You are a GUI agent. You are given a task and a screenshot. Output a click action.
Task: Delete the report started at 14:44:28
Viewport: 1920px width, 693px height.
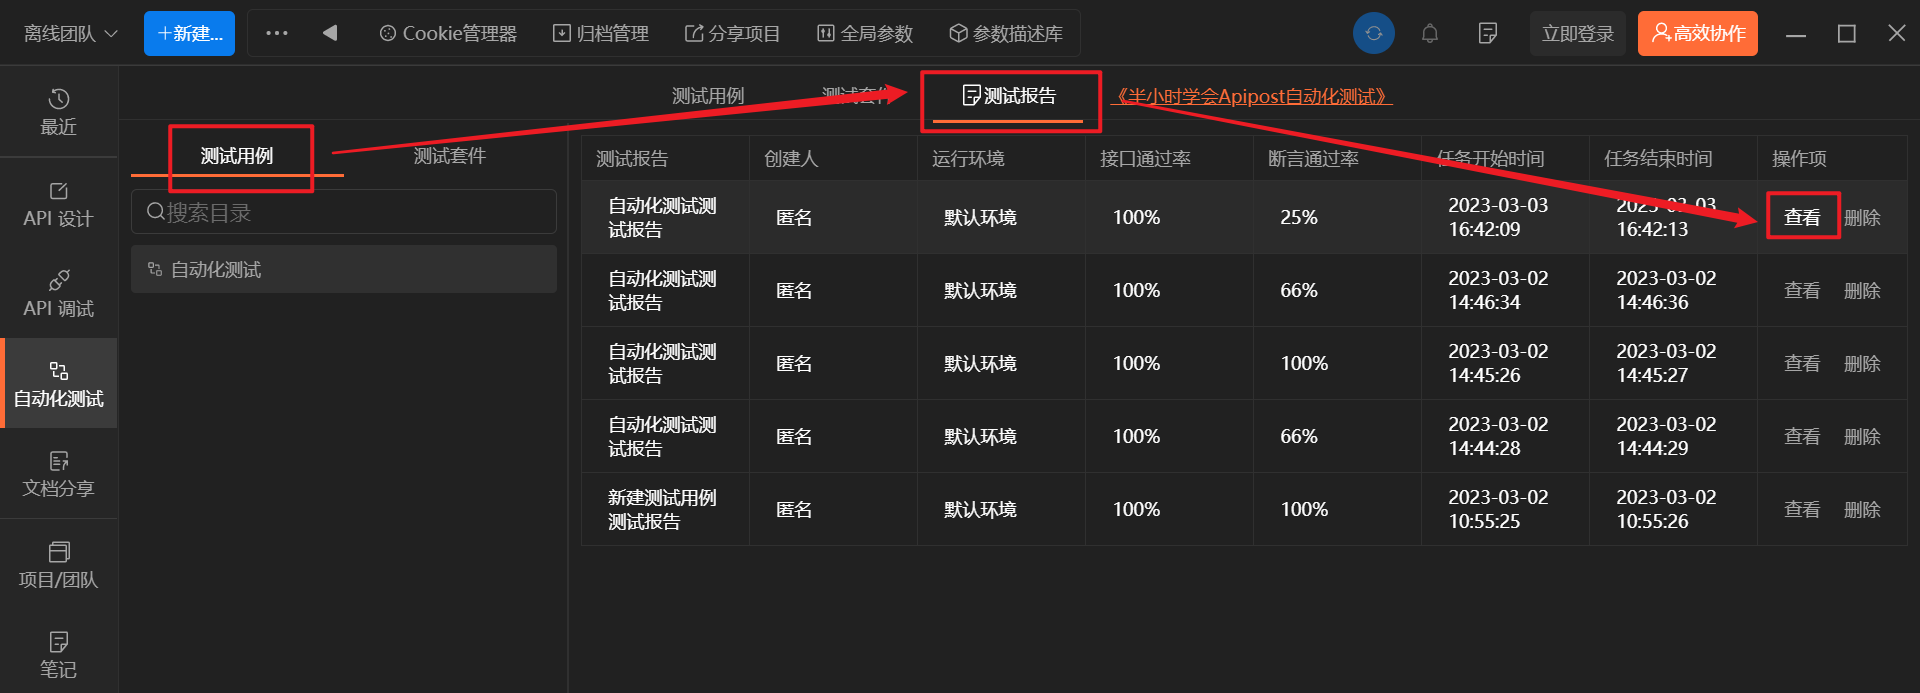pyautogui.click(x=1862, y=437)
